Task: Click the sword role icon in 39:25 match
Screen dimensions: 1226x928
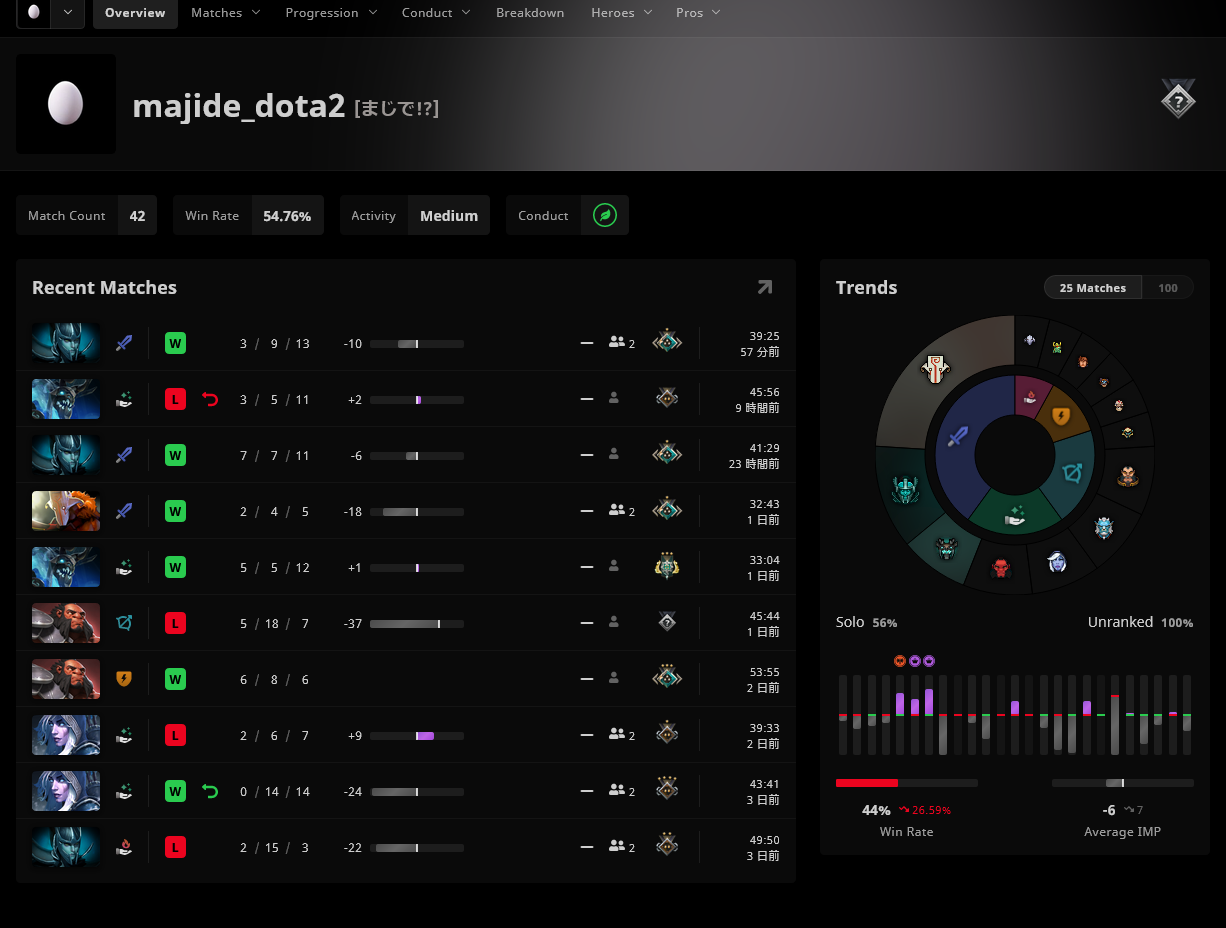Action: point(124,343)
